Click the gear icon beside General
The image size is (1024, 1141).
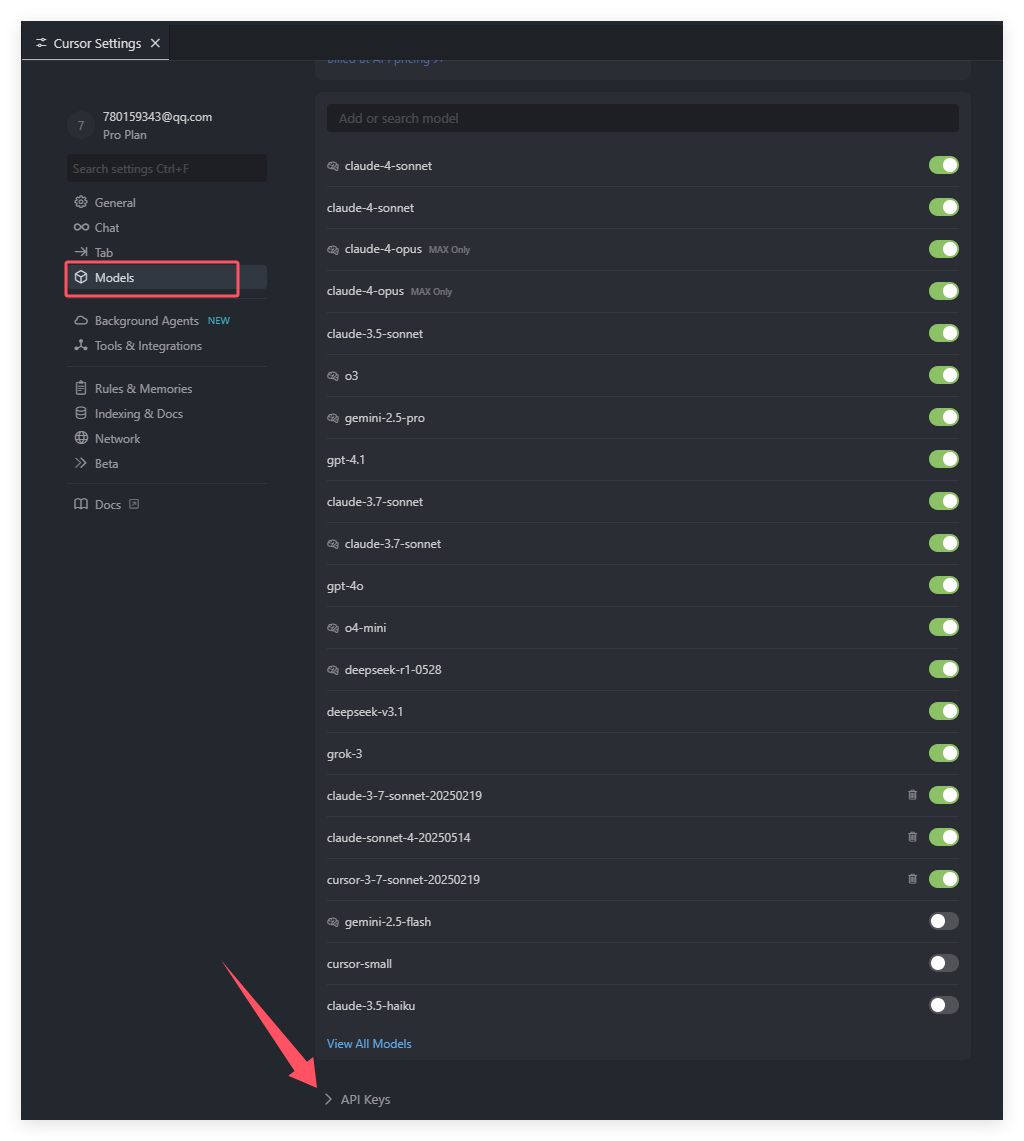[x=81, y=202]
